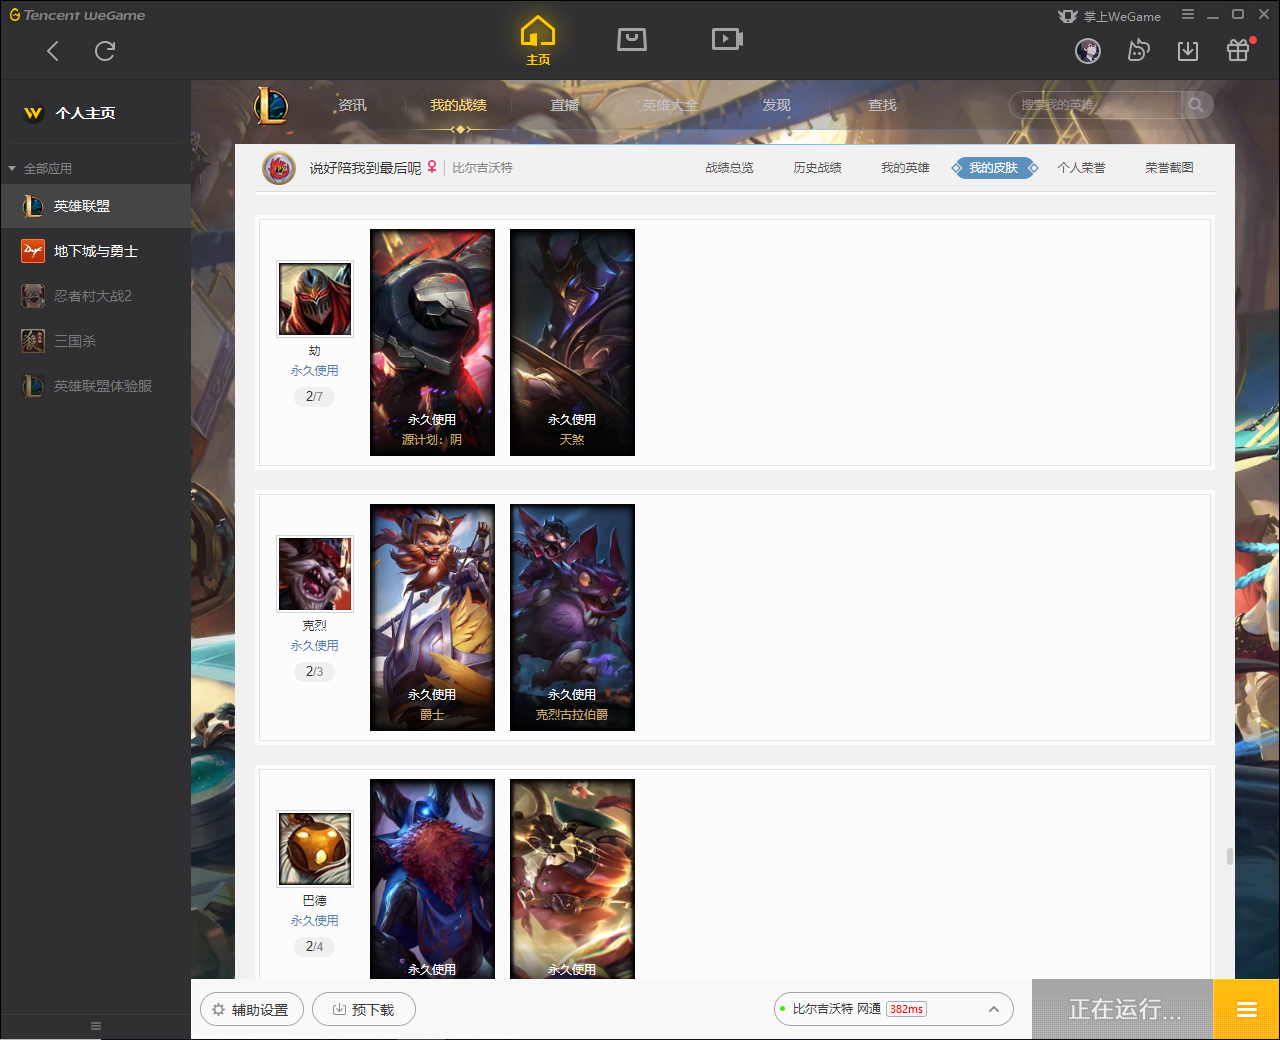Select the 我的皮肤 sub-tab
The height and width of the screenshot is (1040, 1280).
coord(994,168)
